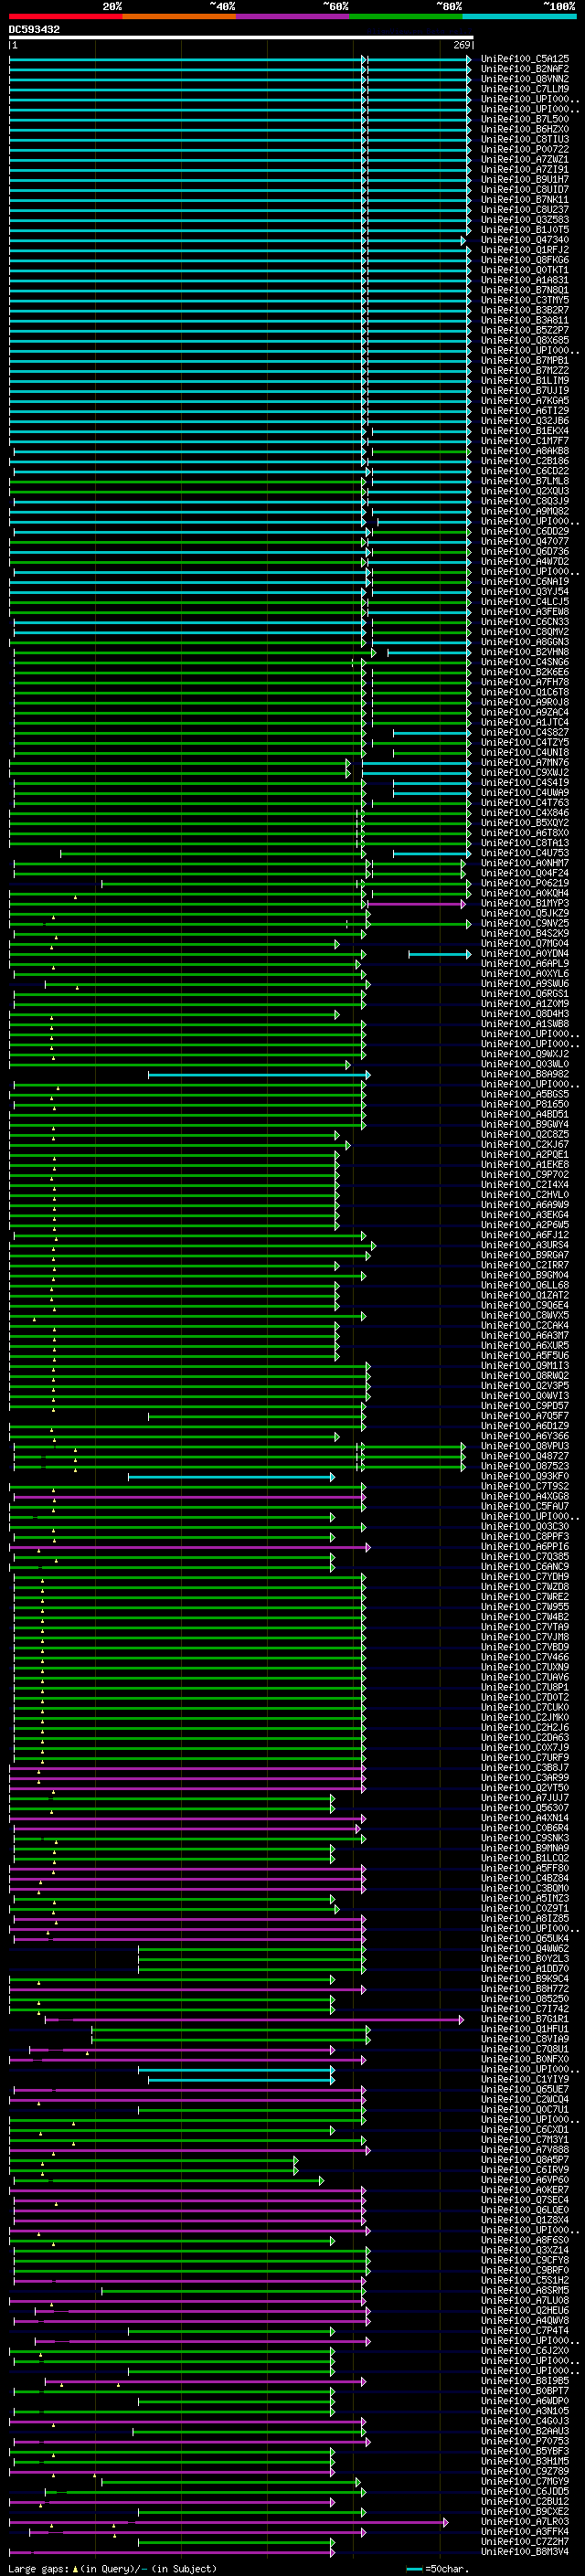Select hit UniRef100_P00722
The width and height of the screenshot is (585, 2576).
pos(525,149)
